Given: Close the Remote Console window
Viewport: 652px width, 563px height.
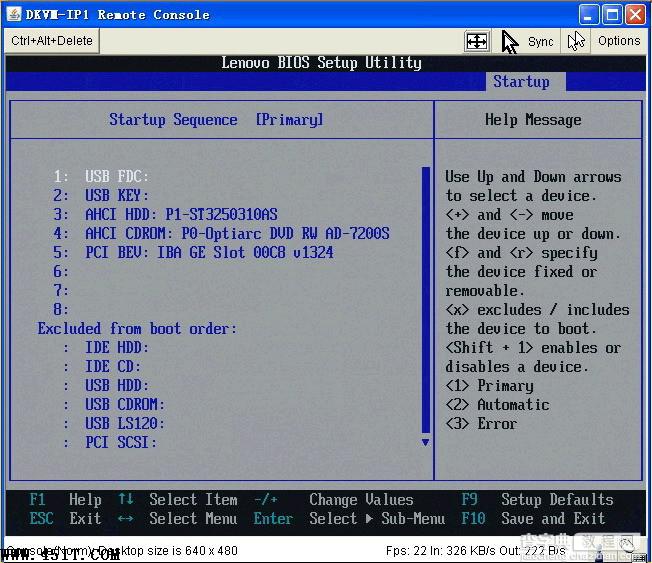Looking at the screenshot, I should tap(635, 15).
